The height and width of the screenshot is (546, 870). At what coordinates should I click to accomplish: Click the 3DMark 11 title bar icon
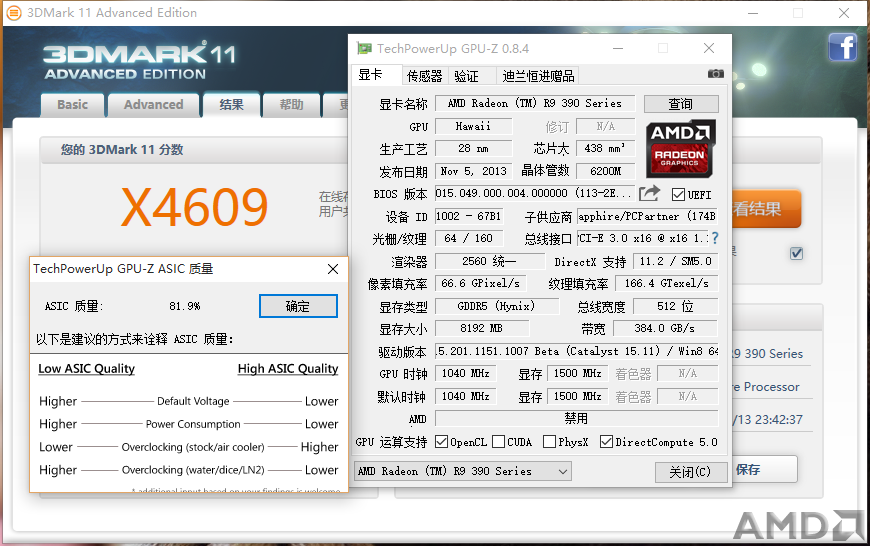coord(13,12)
